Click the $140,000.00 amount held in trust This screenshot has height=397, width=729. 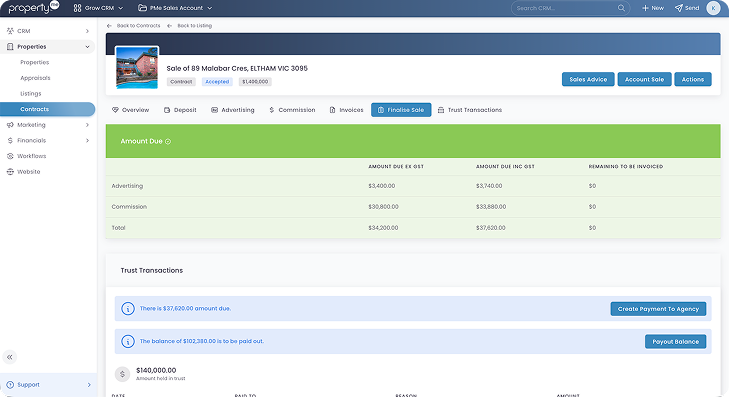tap(156, 371)
